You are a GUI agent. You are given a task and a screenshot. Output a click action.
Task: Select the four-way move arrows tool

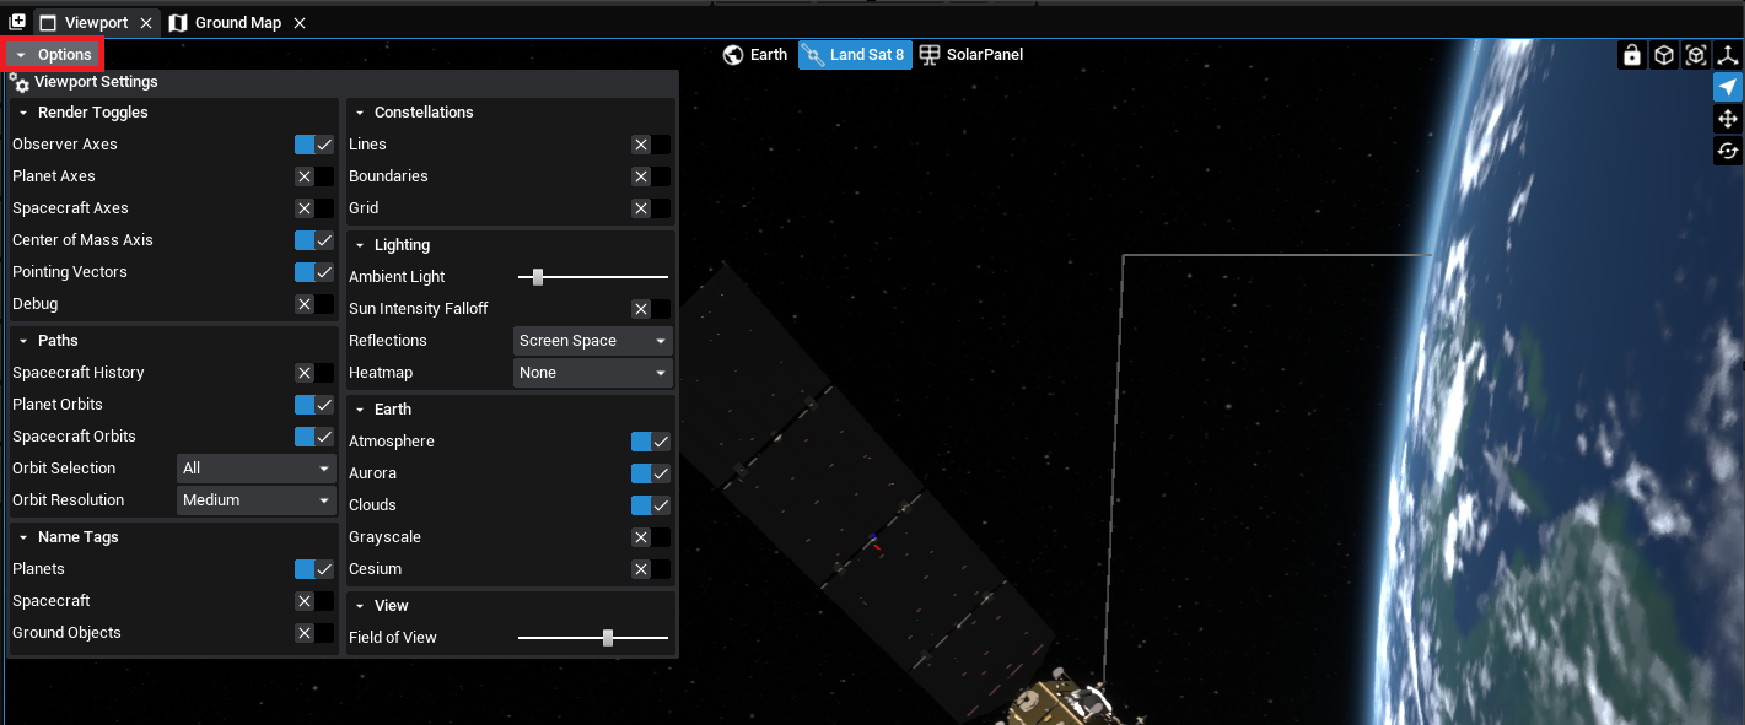(1728, 119)
